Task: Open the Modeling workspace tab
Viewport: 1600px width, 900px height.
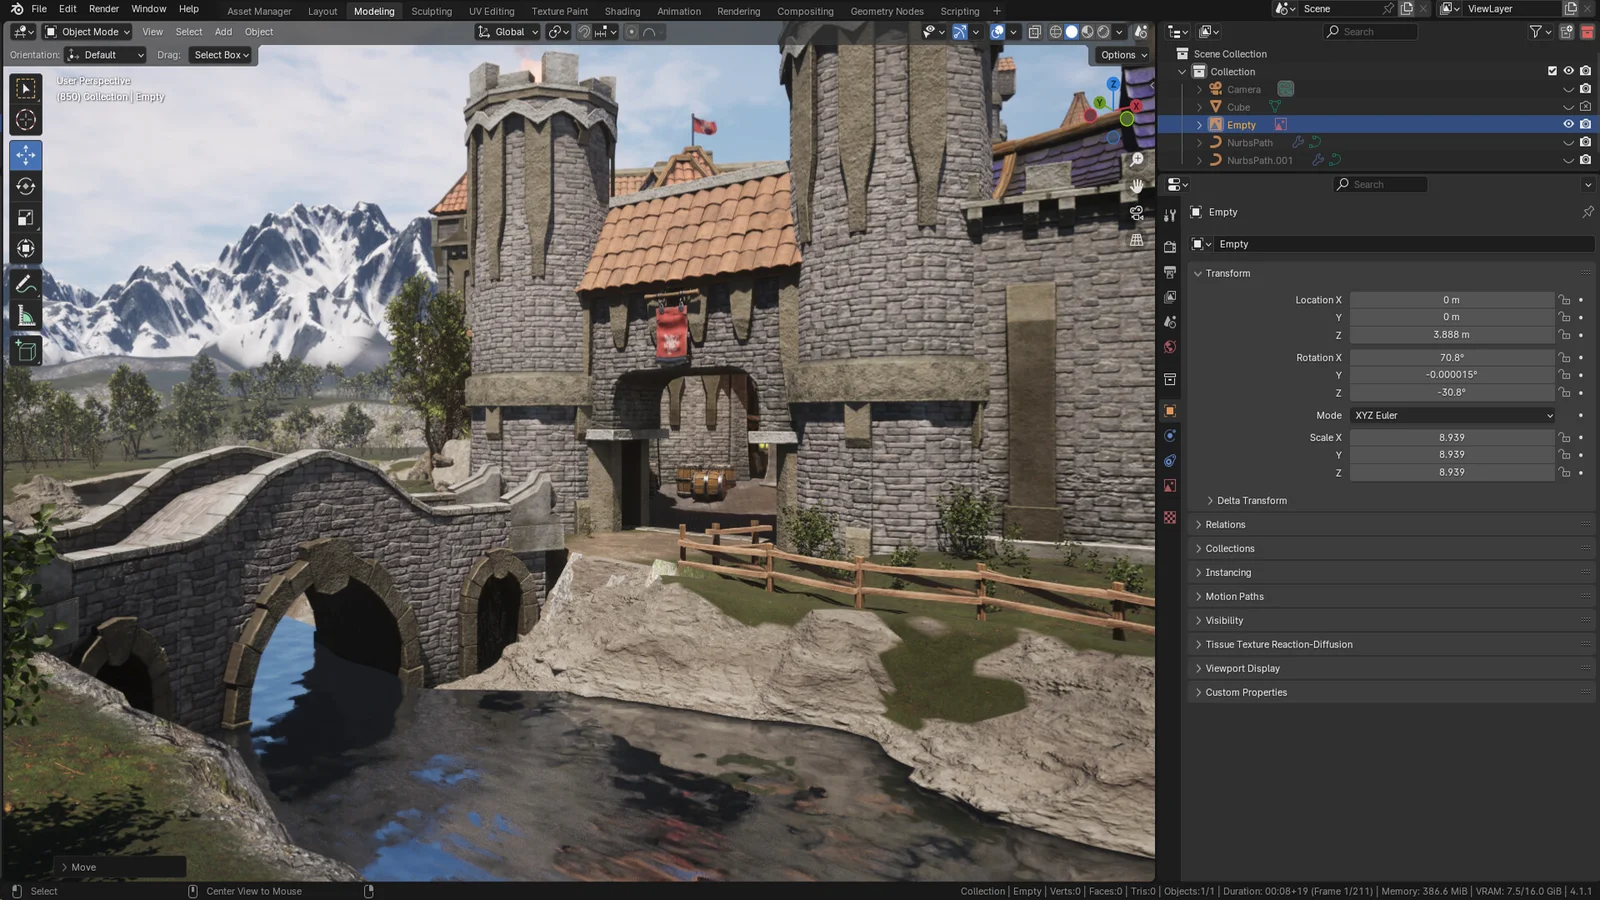Action: coord(373,11)
